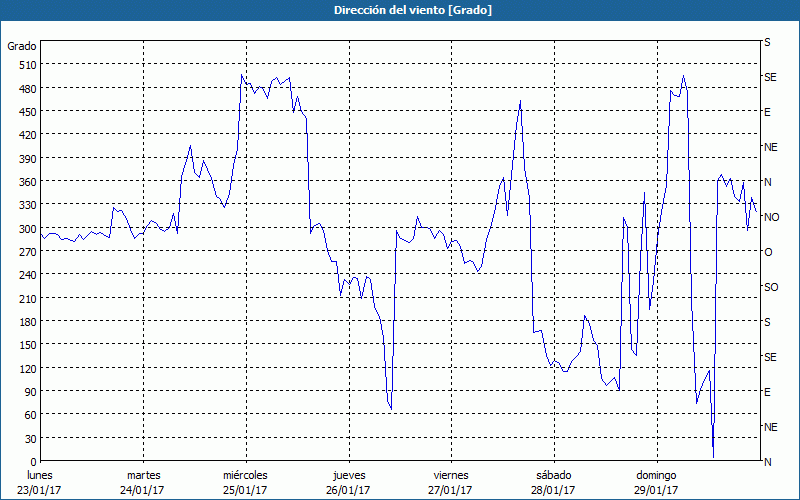
Task: Select the "SO" compass direction label
Action: coord(771,287)
